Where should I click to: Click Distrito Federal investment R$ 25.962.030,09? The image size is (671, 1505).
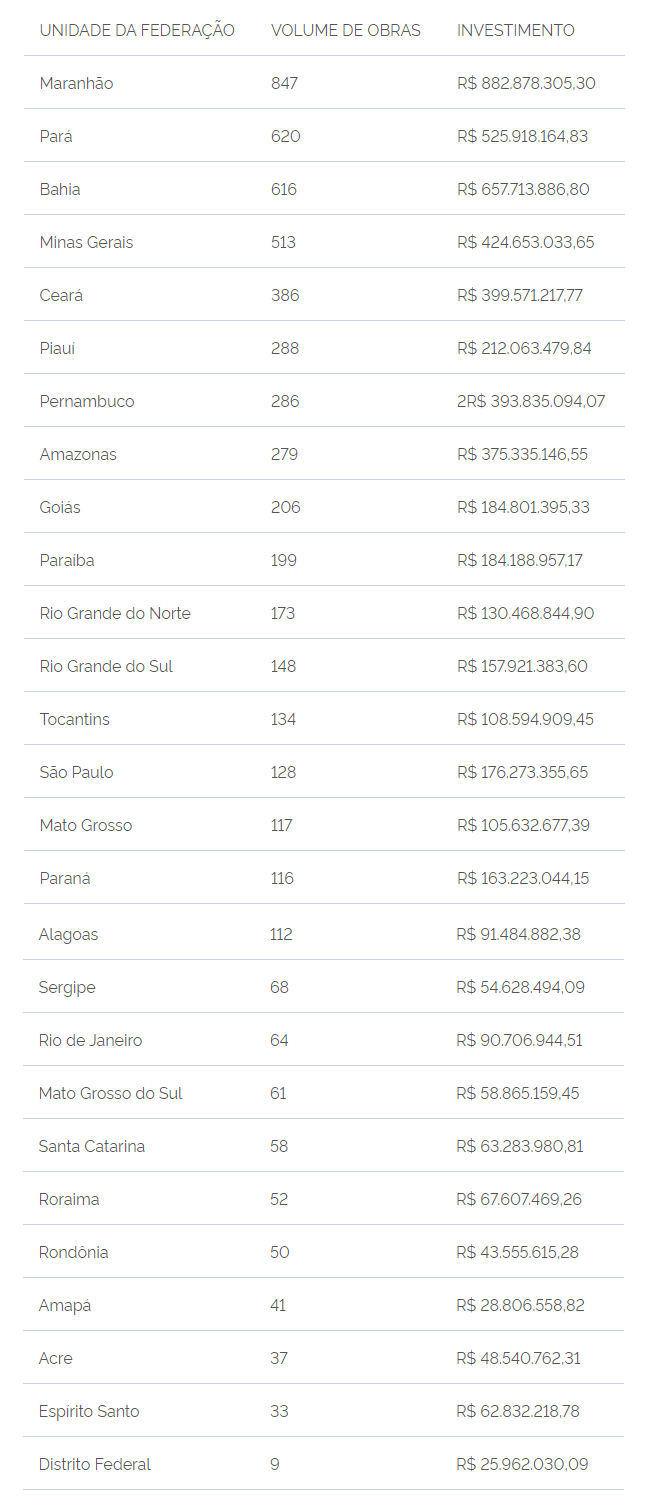point(522,1464)
